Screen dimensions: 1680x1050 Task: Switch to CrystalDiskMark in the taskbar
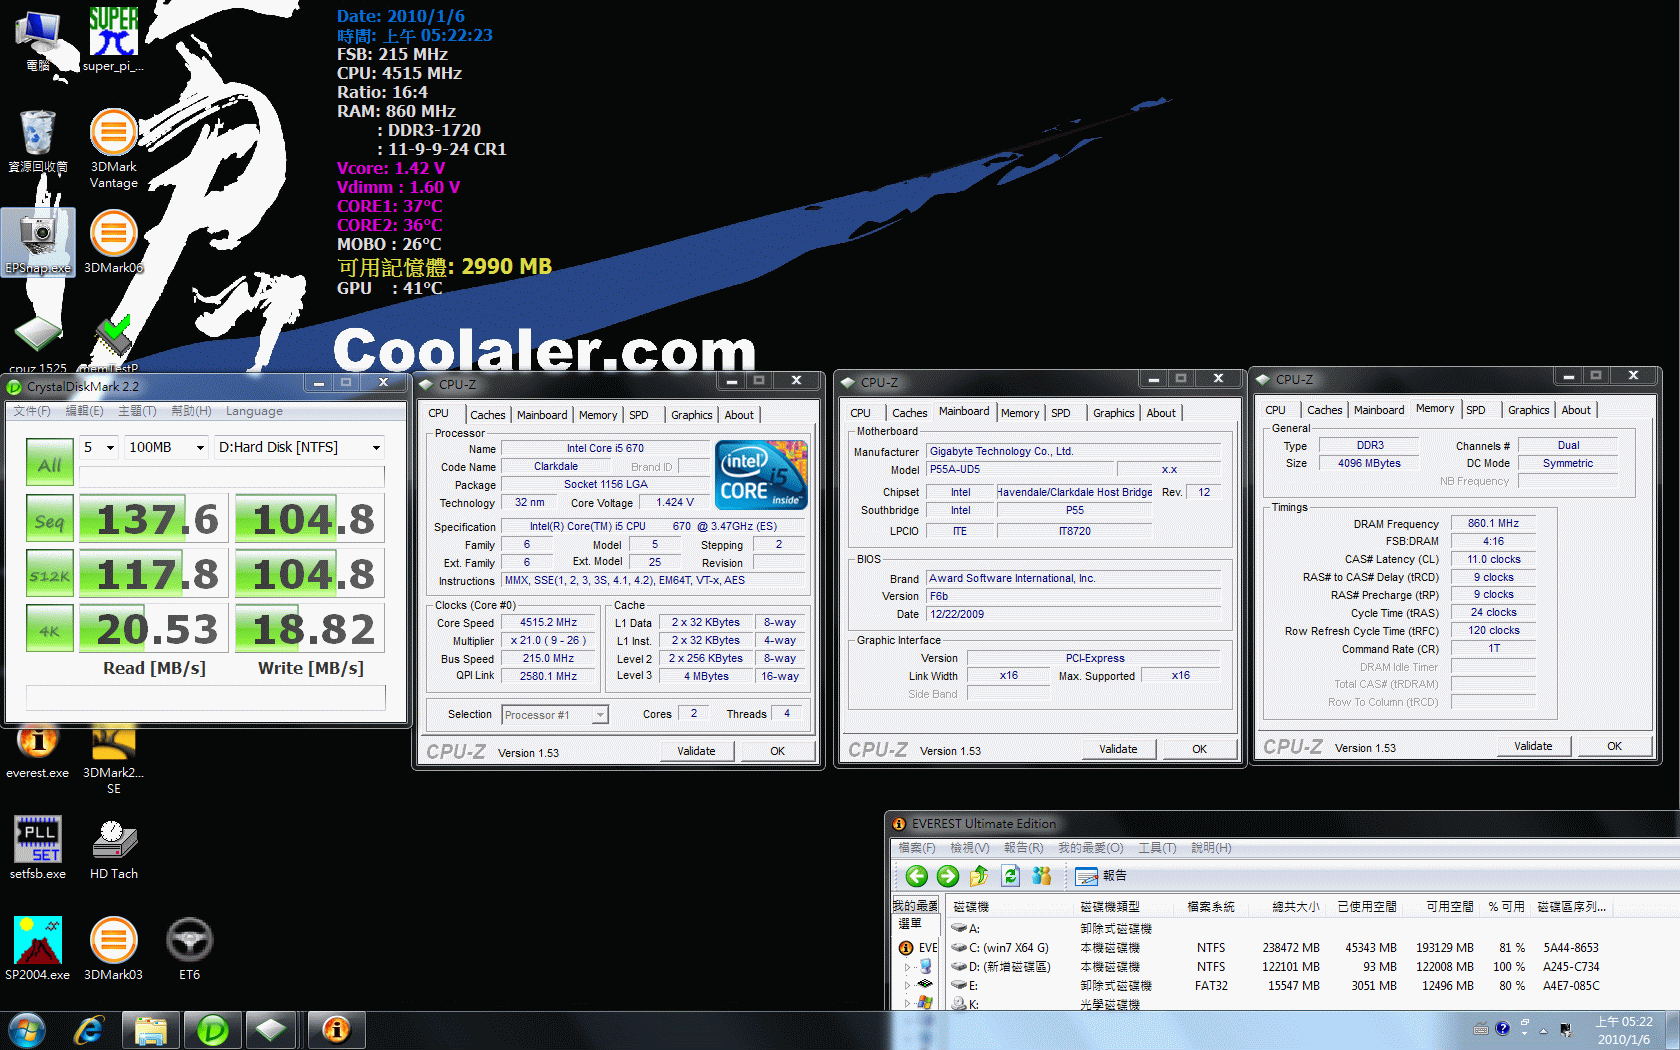(212, 1030)
